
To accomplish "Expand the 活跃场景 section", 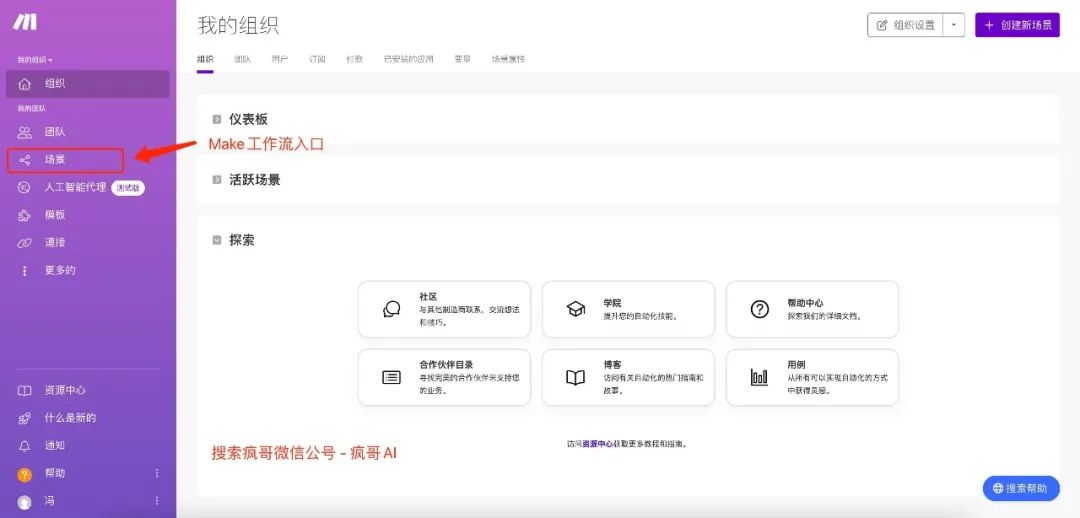I will tap(216, 180).
